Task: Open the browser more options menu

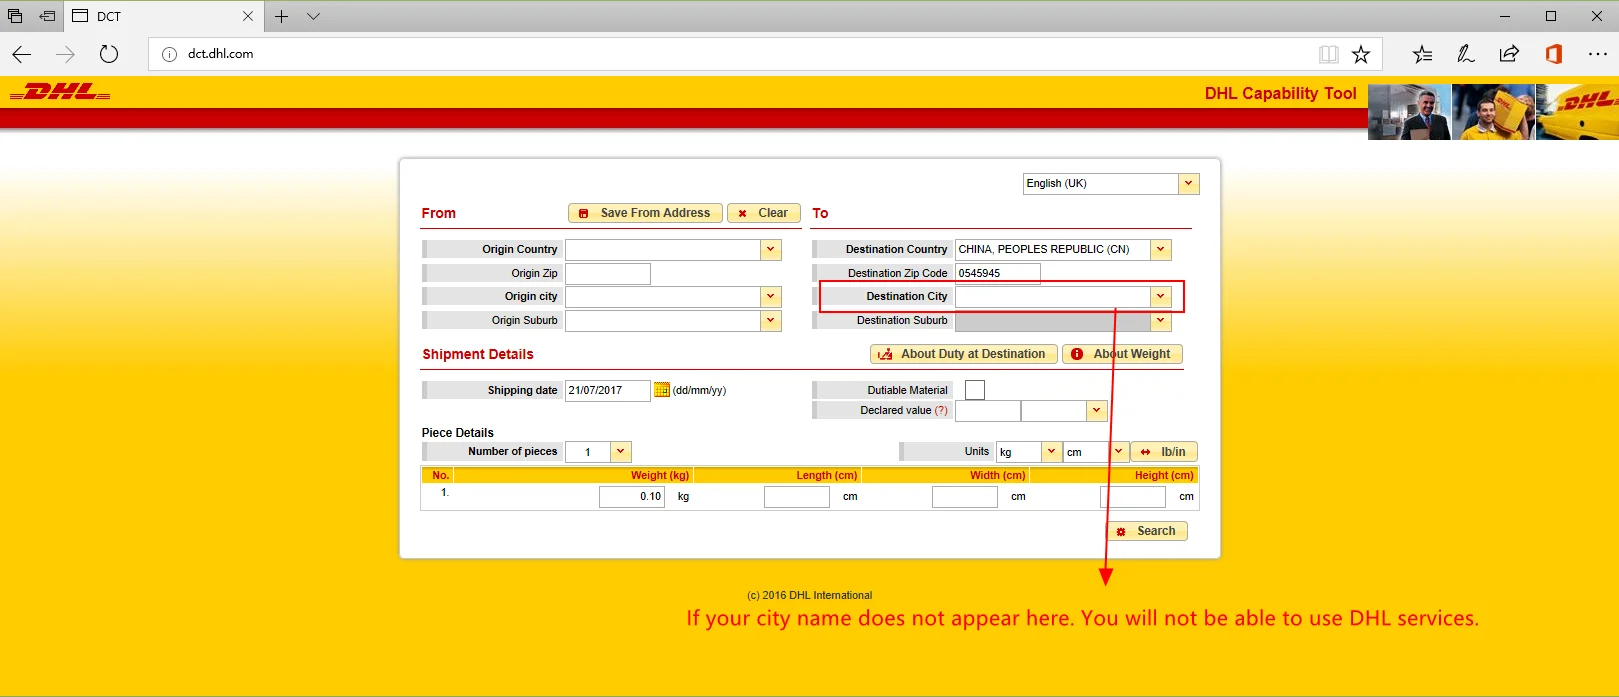Action: (x=1597, y=54)
